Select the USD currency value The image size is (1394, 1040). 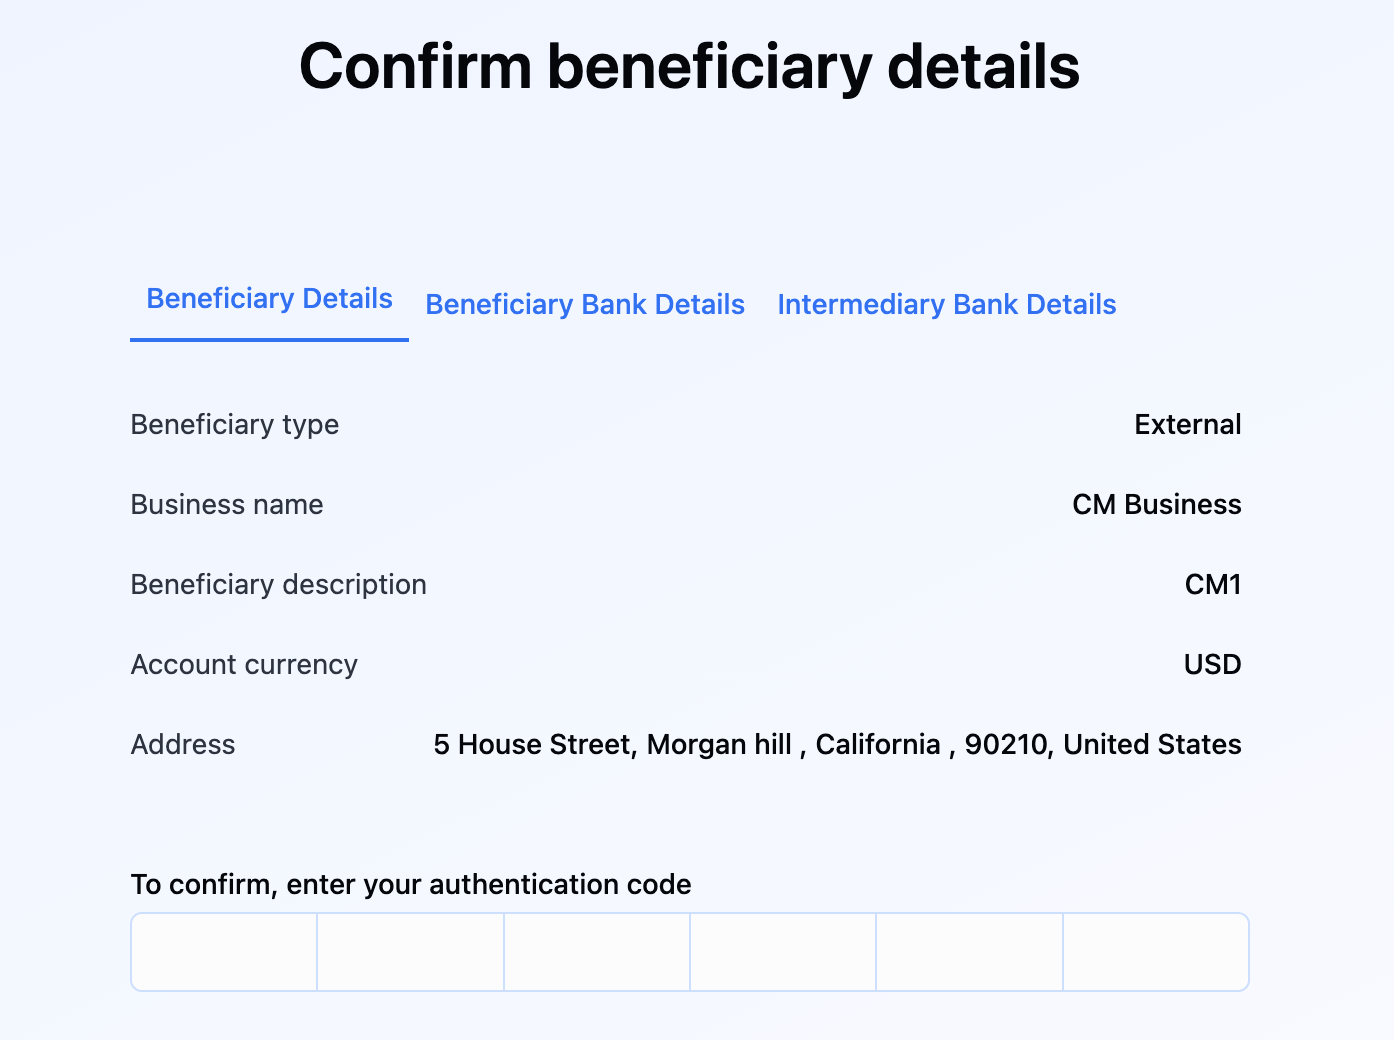(1212, 665)
